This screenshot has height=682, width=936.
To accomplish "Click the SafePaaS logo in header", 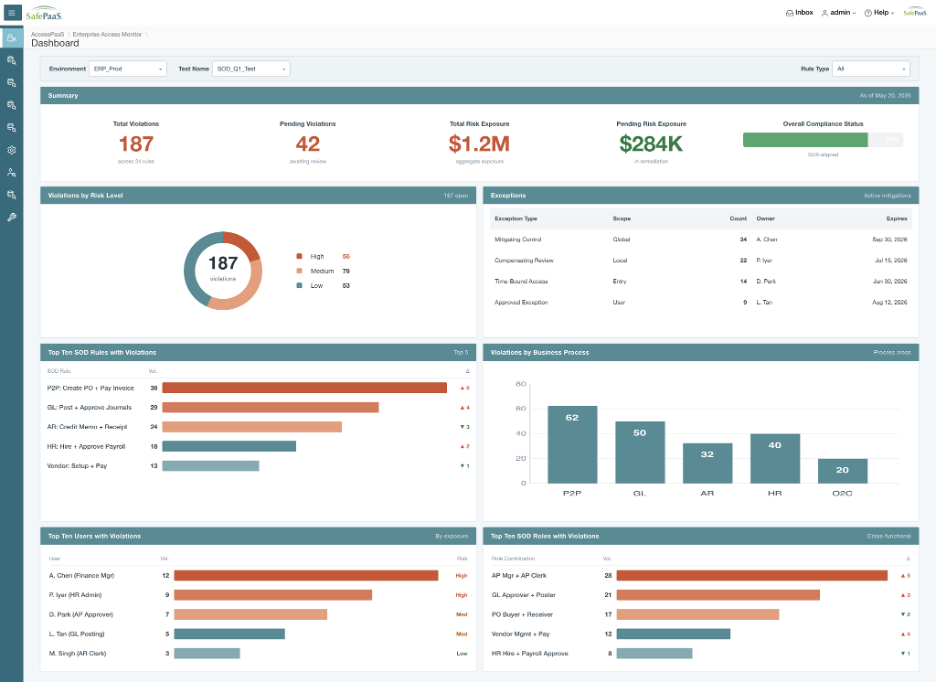I will (x=44, y=13).
